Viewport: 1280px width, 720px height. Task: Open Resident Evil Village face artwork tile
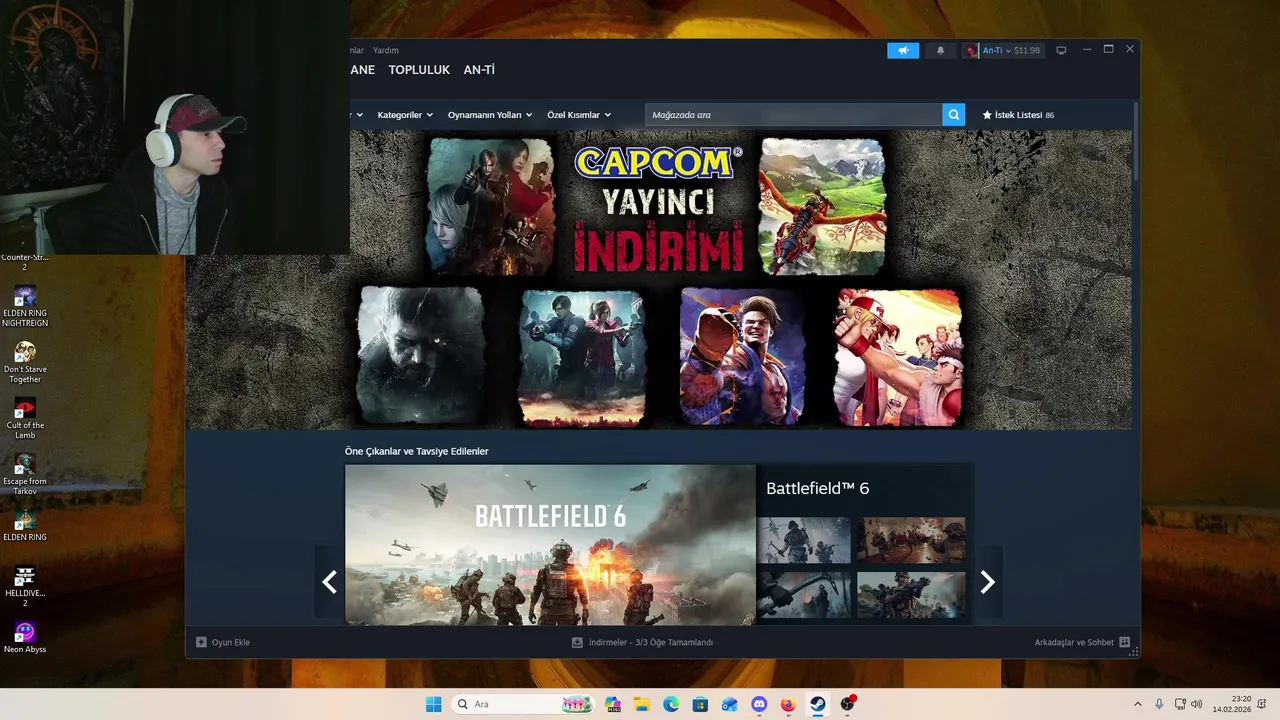422,355
